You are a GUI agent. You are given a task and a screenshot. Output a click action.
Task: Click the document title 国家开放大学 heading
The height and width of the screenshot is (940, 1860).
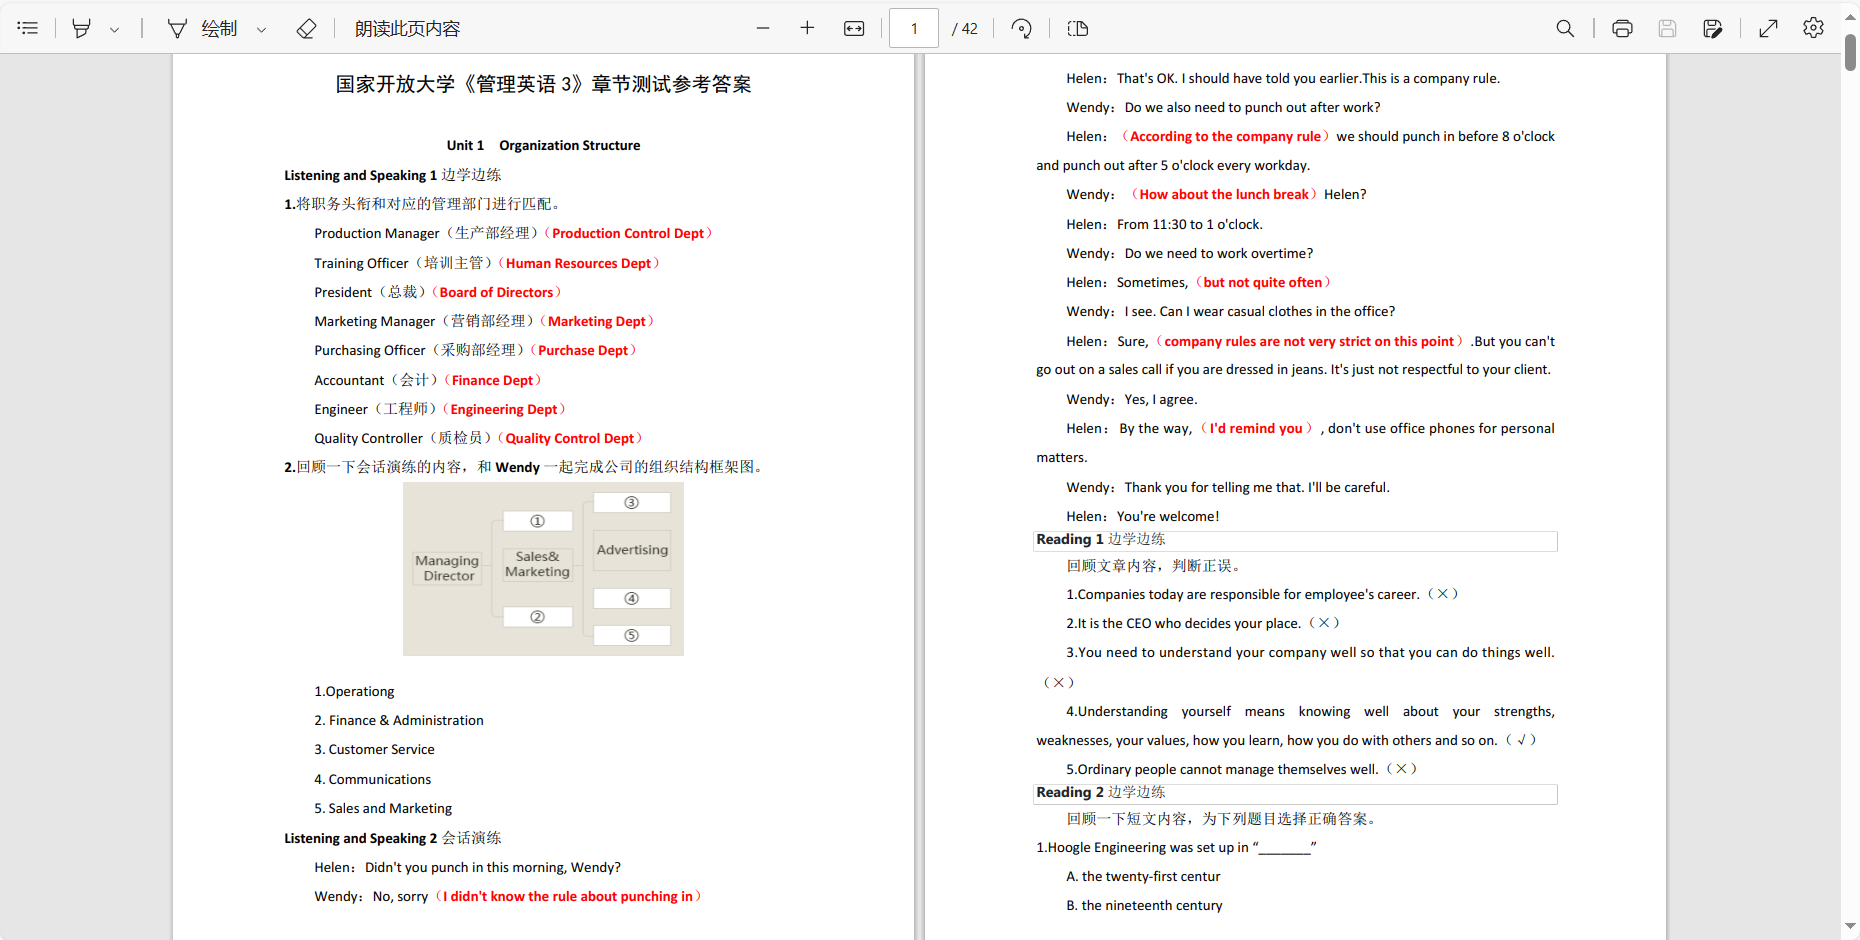click(x=543, y=84)
